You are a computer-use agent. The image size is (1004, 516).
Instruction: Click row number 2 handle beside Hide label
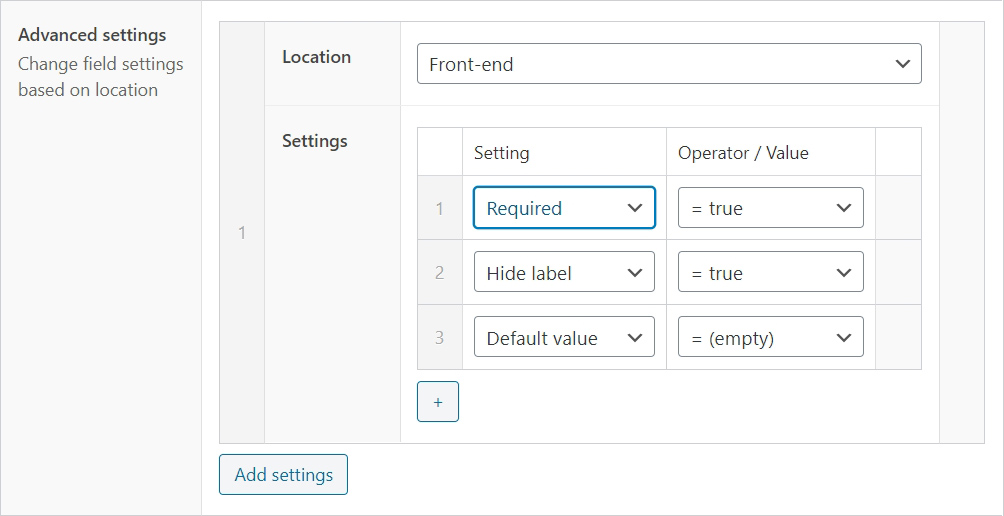439,273
